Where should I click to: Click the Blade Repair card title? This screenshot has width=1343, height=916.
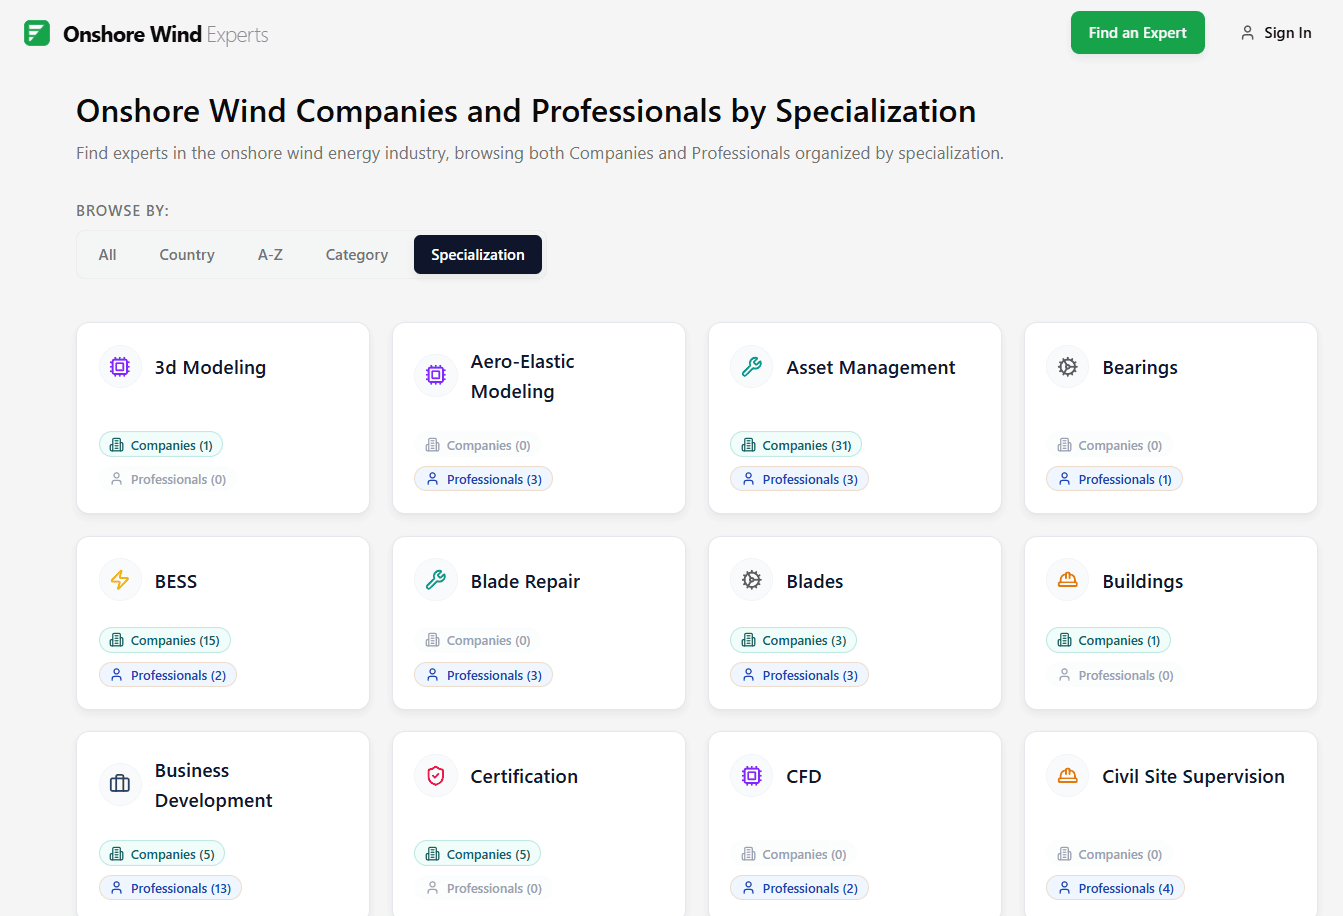pos(525,582)
